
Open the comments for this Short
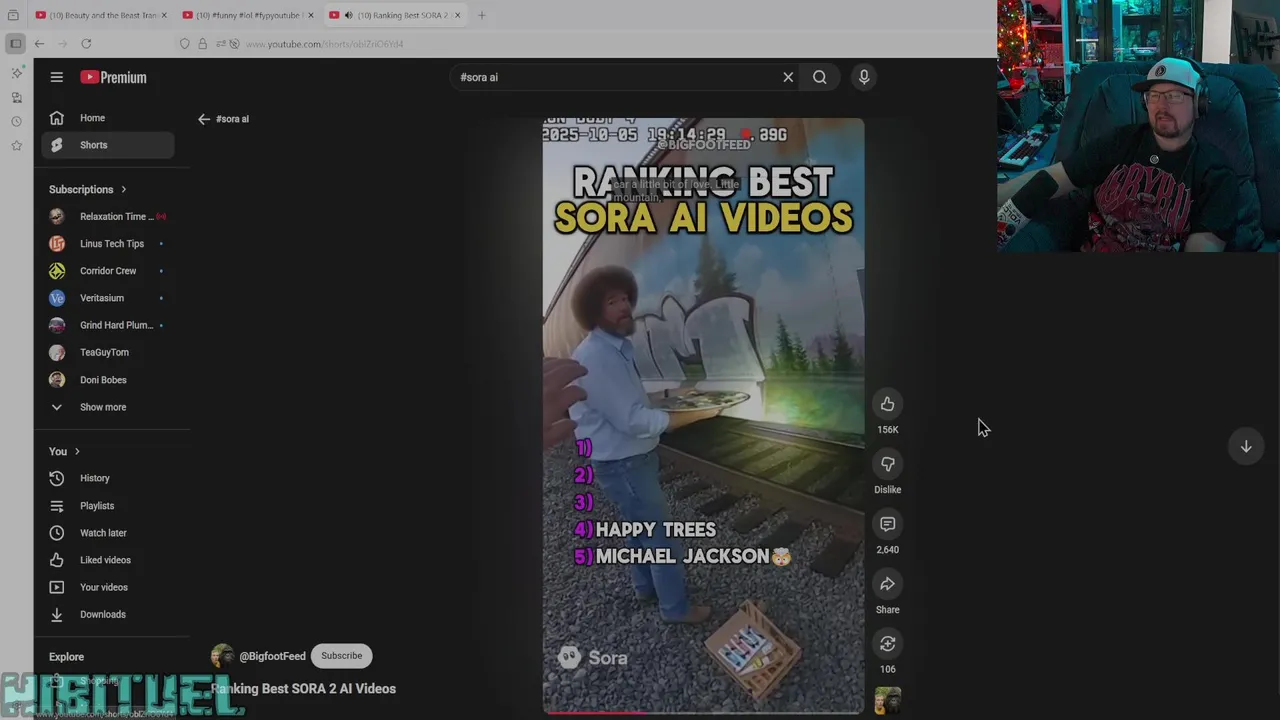(x=887, y=524)
